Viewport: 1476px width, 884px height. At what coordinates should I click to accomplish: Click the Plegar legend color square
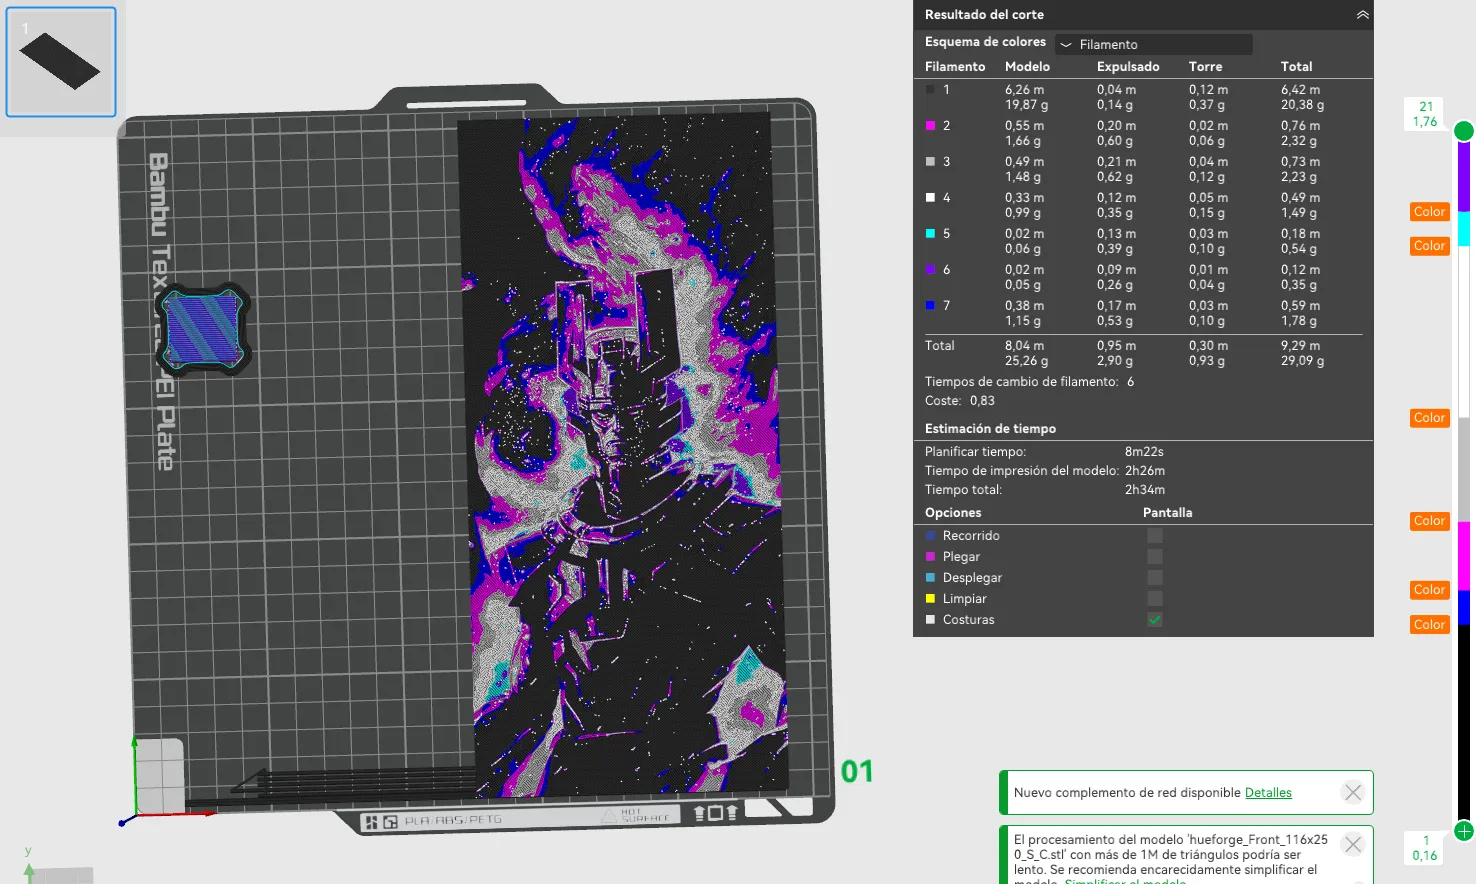[x=930, y=557]
